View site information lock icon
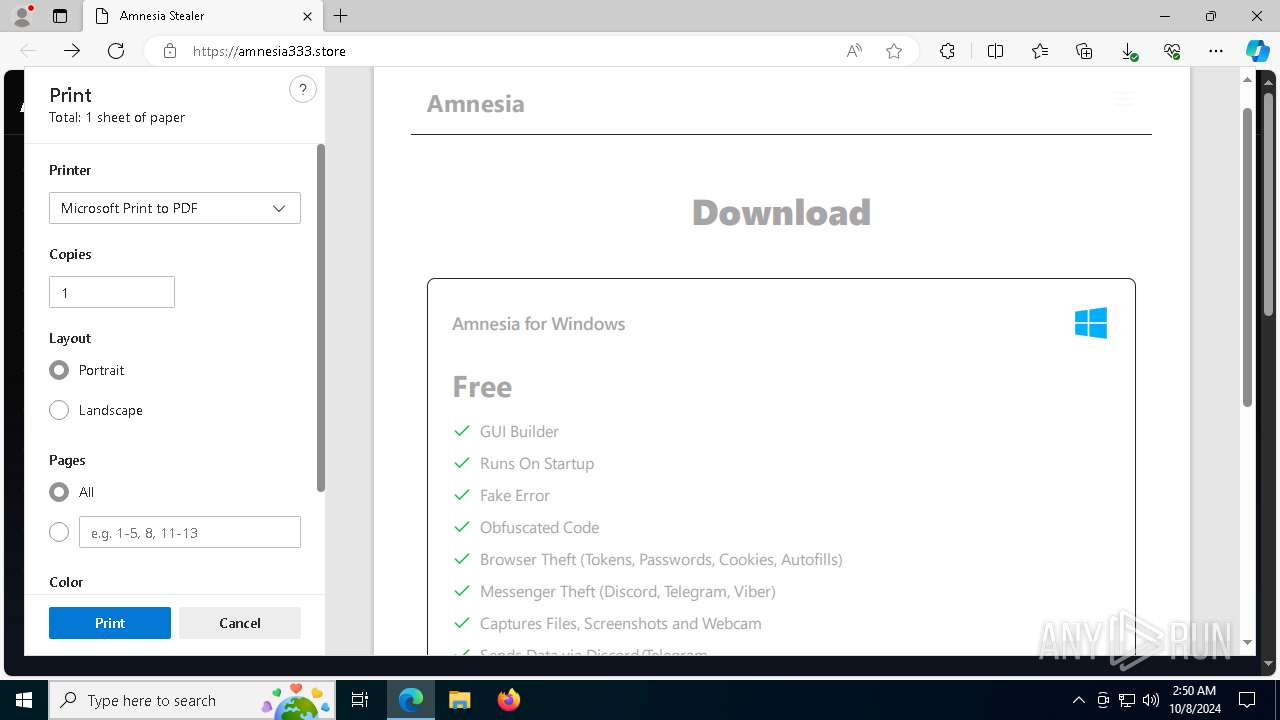 click(x=170, y=51)
